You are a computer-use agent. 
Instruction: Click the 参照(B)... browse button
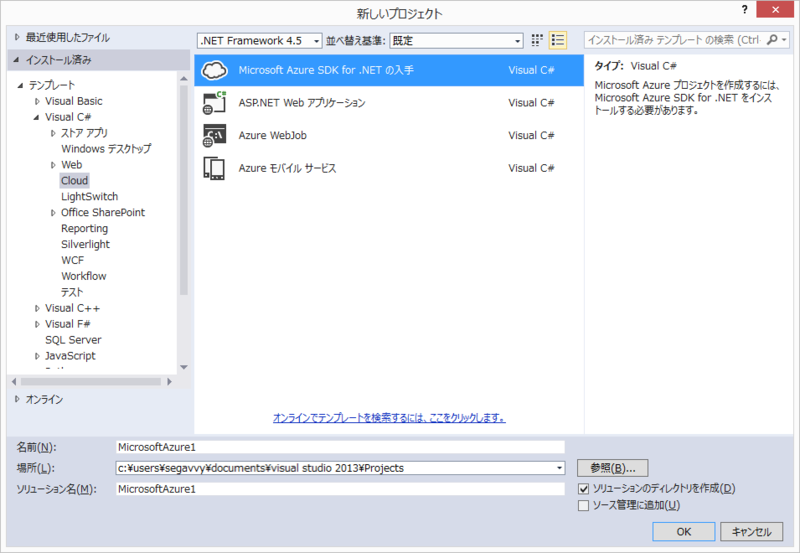[x=613, y=468]
